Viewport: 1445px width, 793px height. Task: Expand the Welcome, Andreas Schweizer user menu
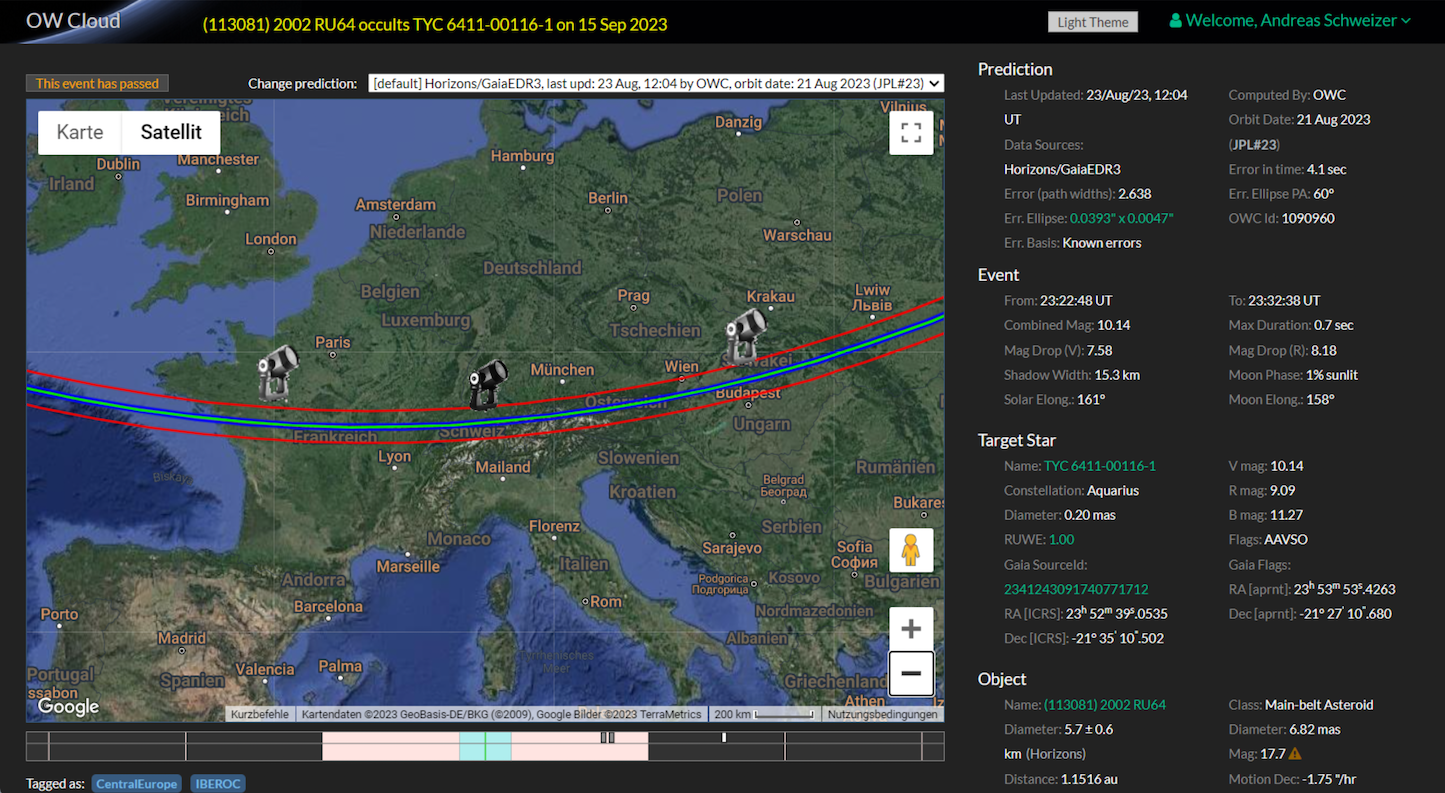1290,21
